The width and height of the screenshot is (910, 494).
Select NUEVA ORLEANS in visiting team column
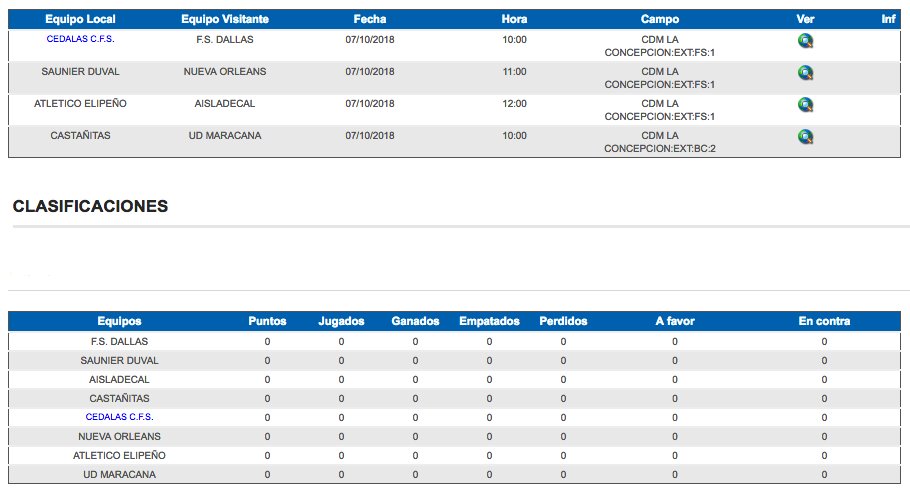pos(225,71)
